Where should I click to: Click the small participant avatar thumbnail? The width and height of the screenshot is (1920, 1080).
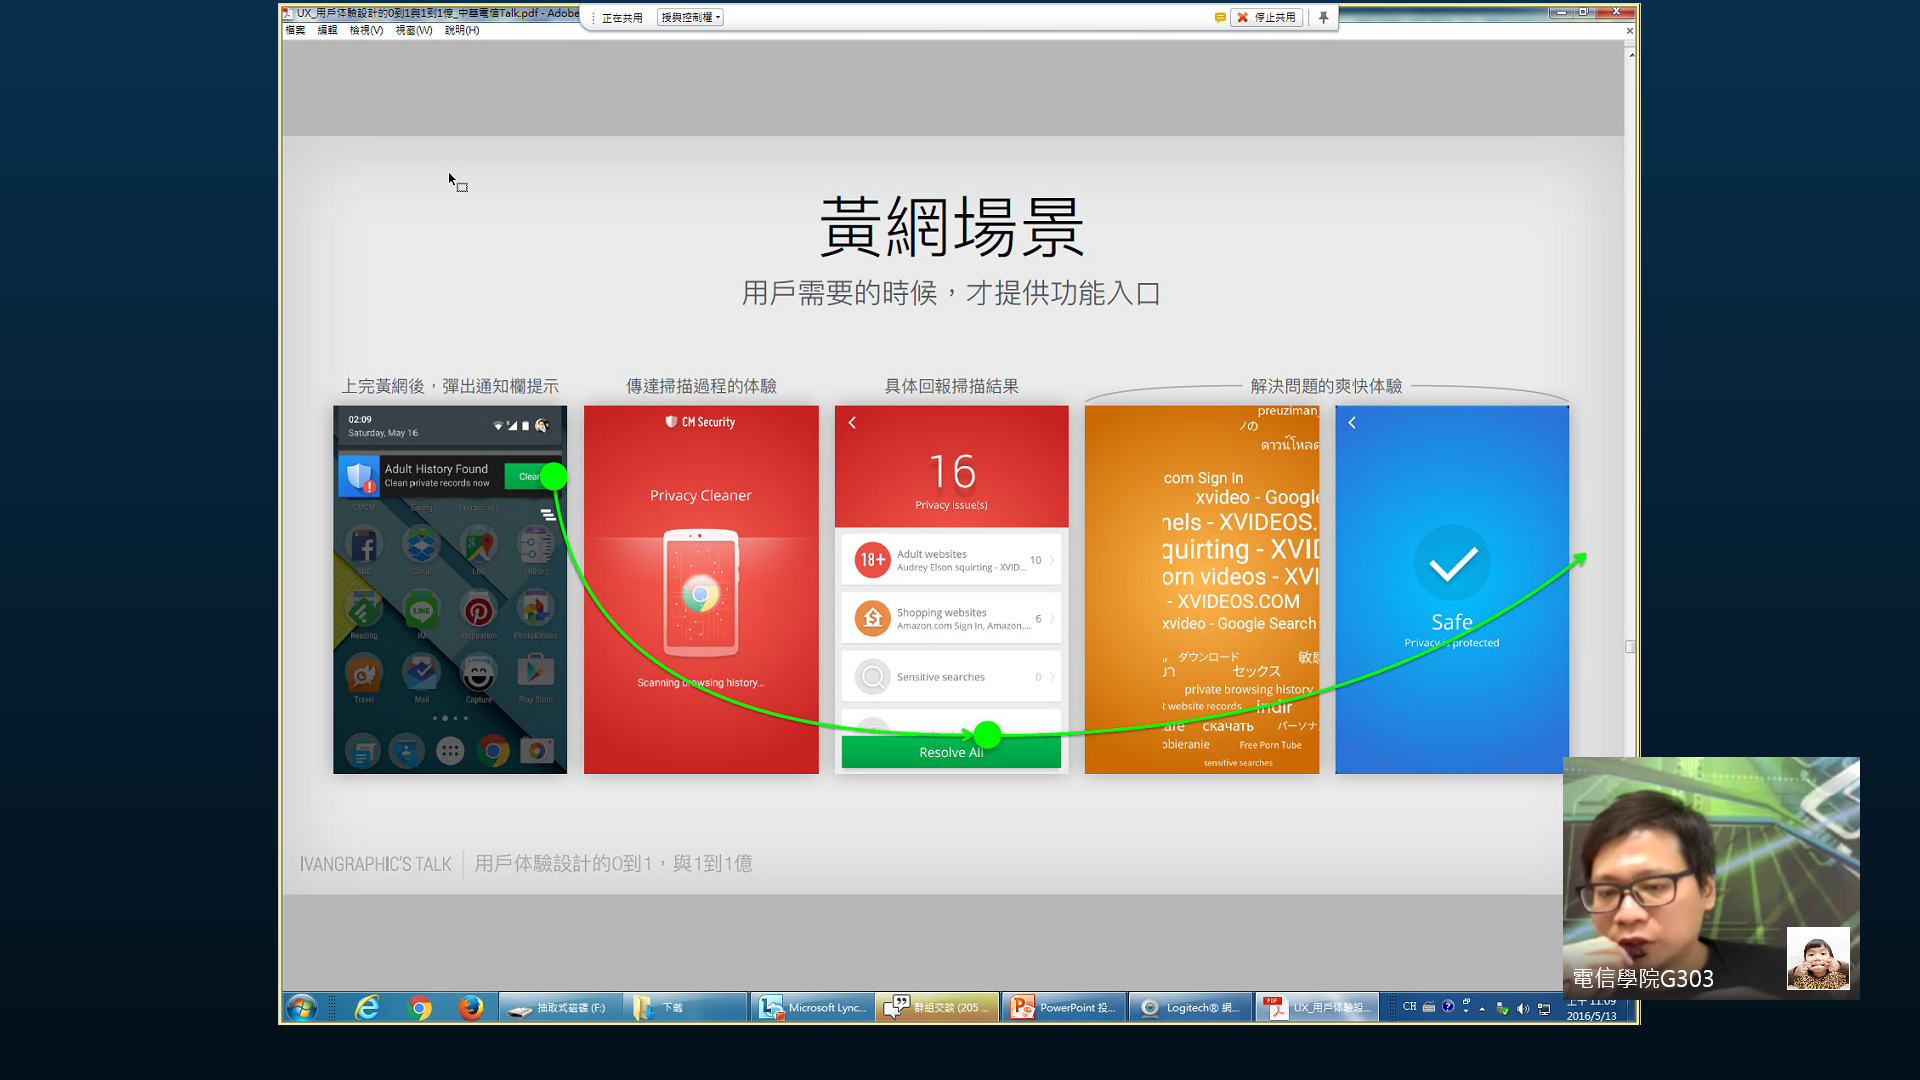[1817, 958]
